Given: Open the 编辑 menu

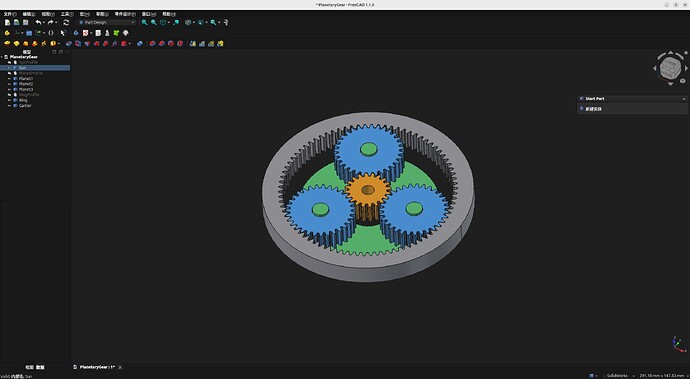Looking at the screenshot, I should point(29,14).
